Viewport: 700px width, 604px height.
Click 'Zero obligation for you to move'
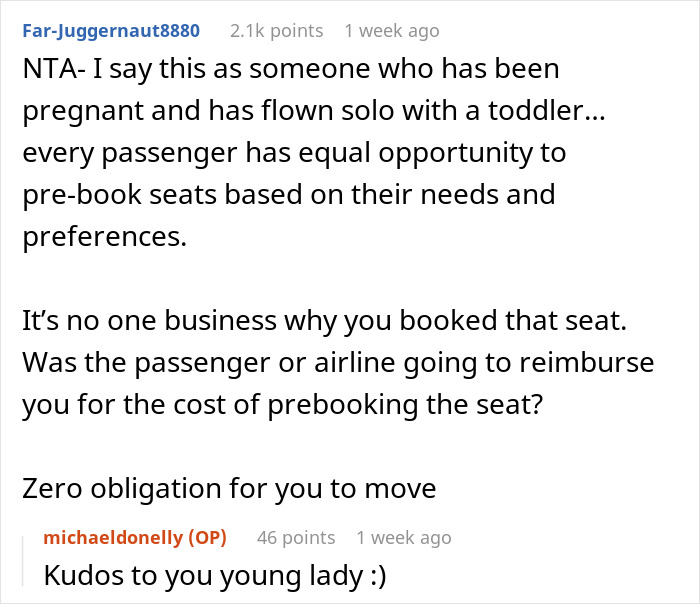pyautogui.click(x=228, y=489)
